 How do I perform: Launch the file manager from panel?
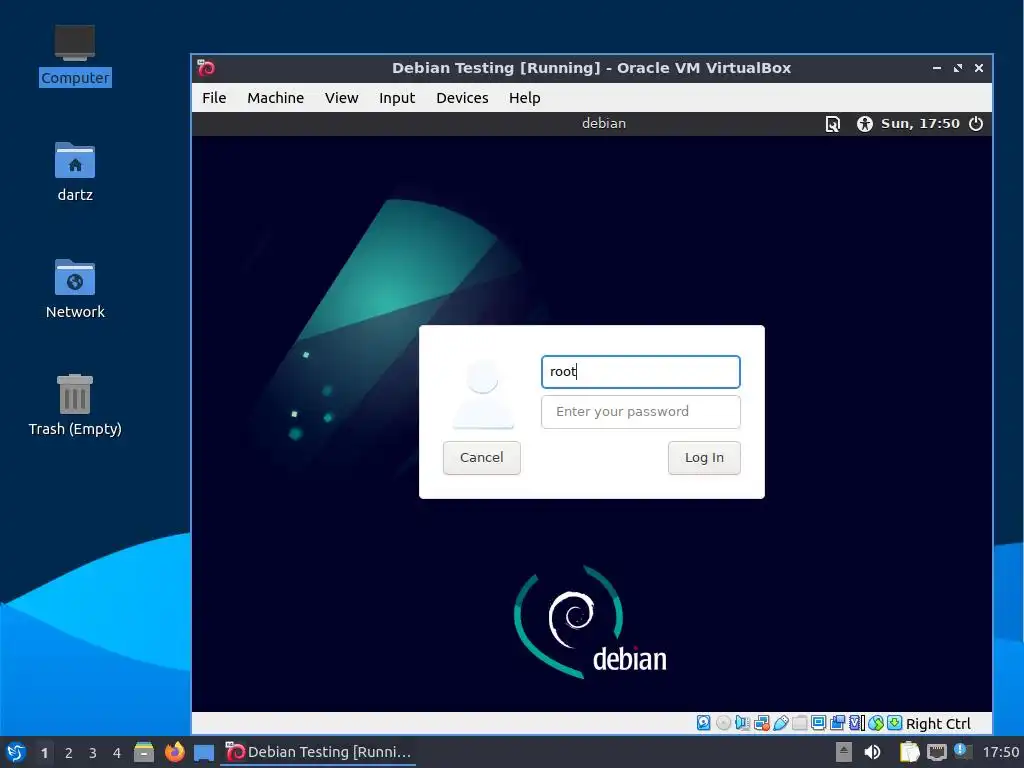pyautogui.click(x=144, y=752)
